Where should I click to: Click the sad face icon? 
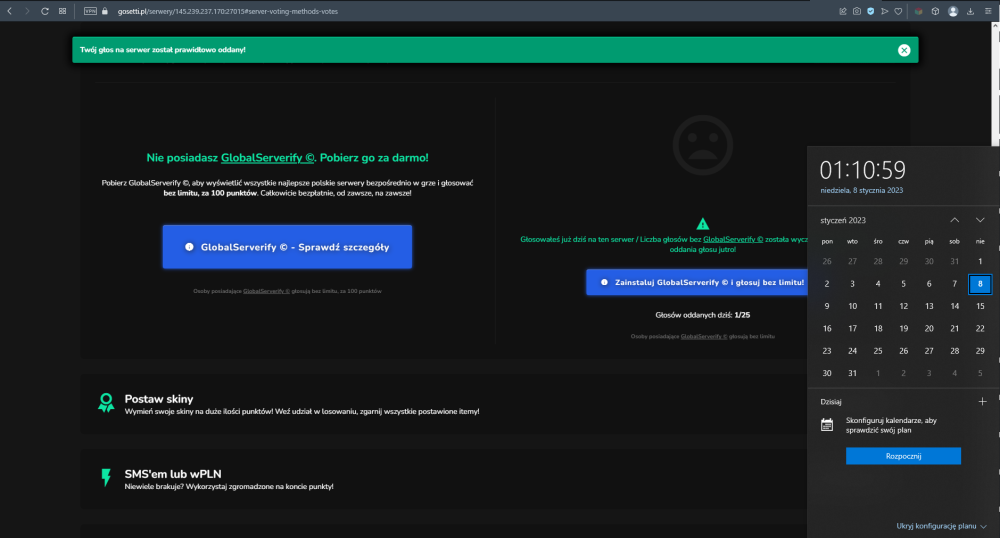tap(702, 145)
